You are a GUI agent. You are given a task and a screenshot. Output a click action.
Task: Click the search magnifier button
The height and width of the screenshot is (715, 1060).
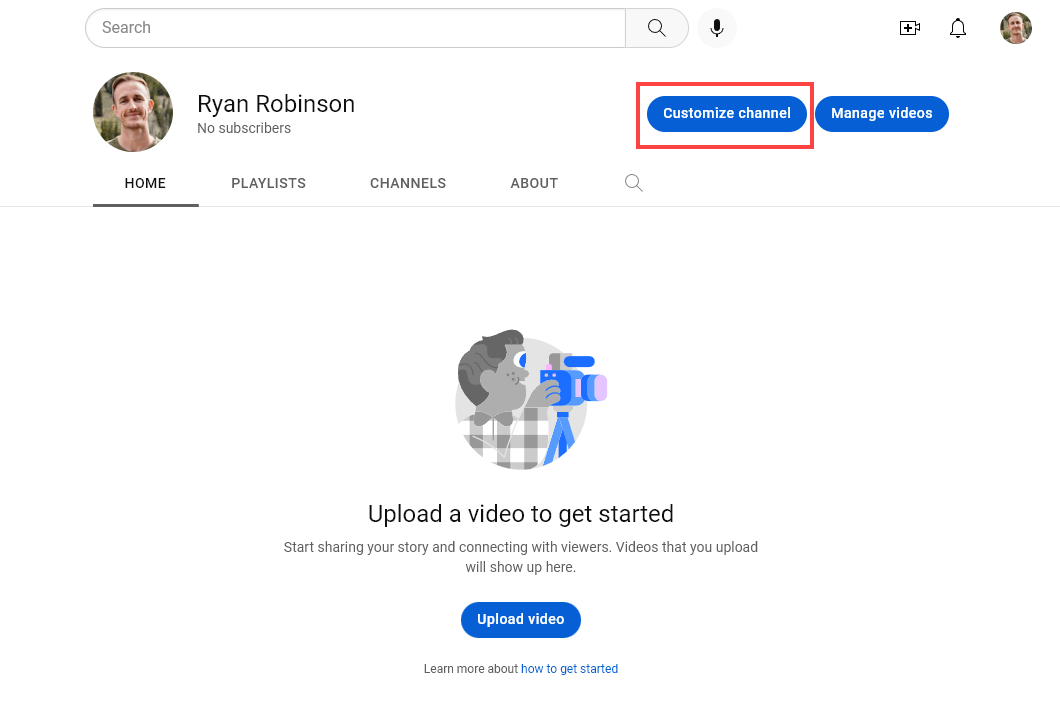click(x=656, y=28)
